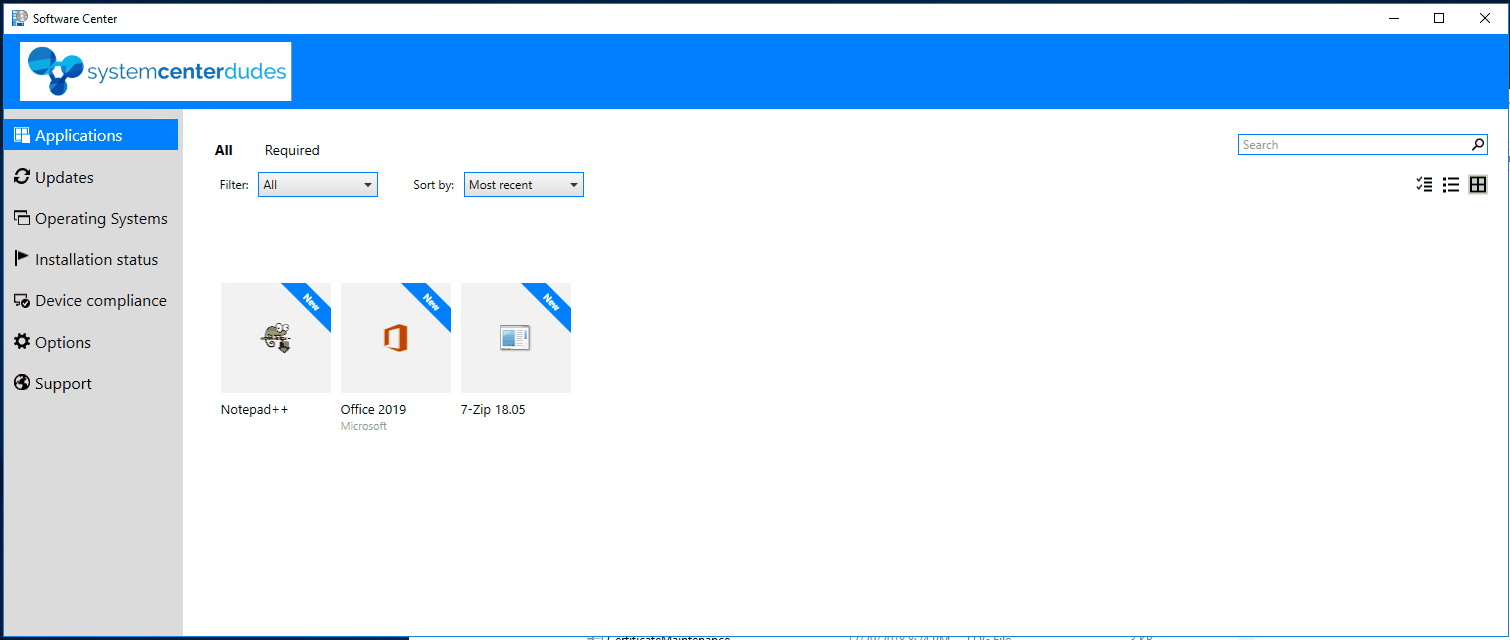Minimize the Software Center window
Viewport: 1510px width, 640px height.
coord(1394,18)
